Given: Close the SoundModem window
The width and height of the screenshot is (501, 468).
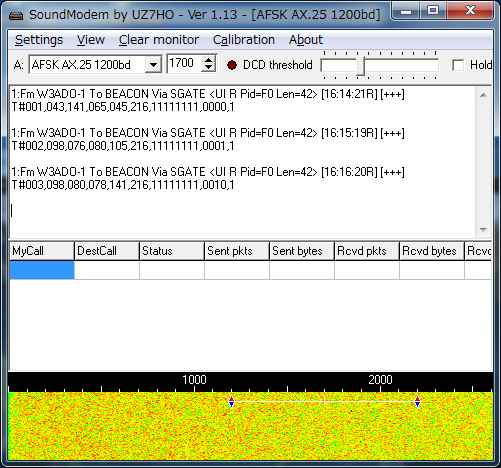Looking at the screenshot, I should [470, 11].
